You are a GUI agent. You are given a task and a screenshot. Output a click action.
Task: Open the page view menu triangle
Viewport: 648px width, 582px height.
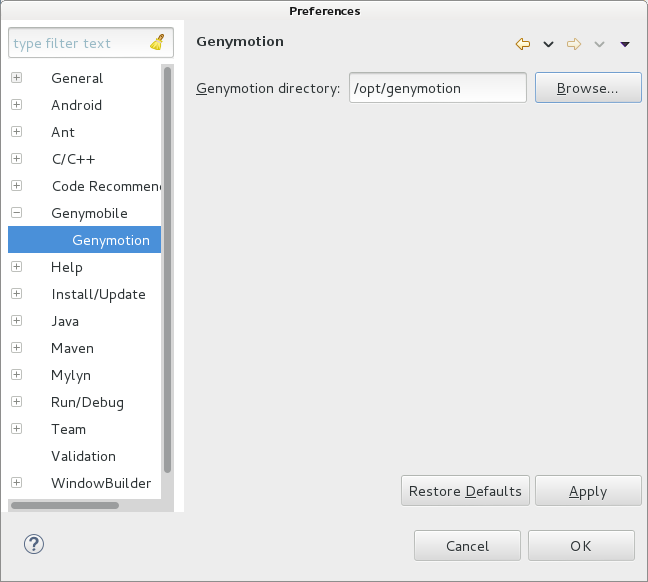(x=625, y=44)
